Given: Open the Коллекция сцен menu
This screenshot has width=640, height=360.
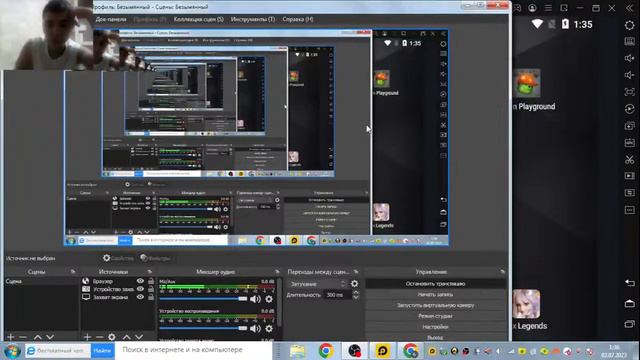Looking at the screenshot, I should (198, 19).
